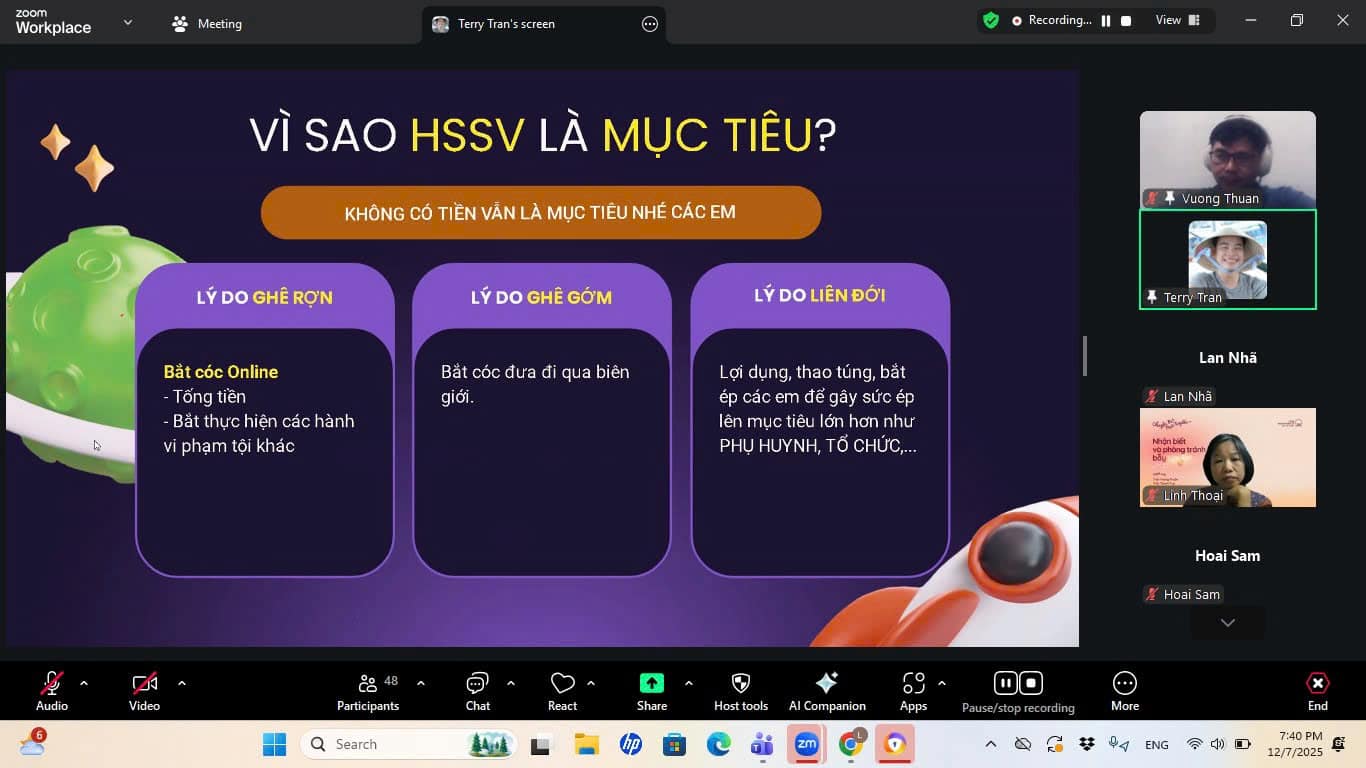Viewport: 1366px width, 768px height.
Task: Expand audio settings arrow beside Audio
Action: [x=84, y=683]
